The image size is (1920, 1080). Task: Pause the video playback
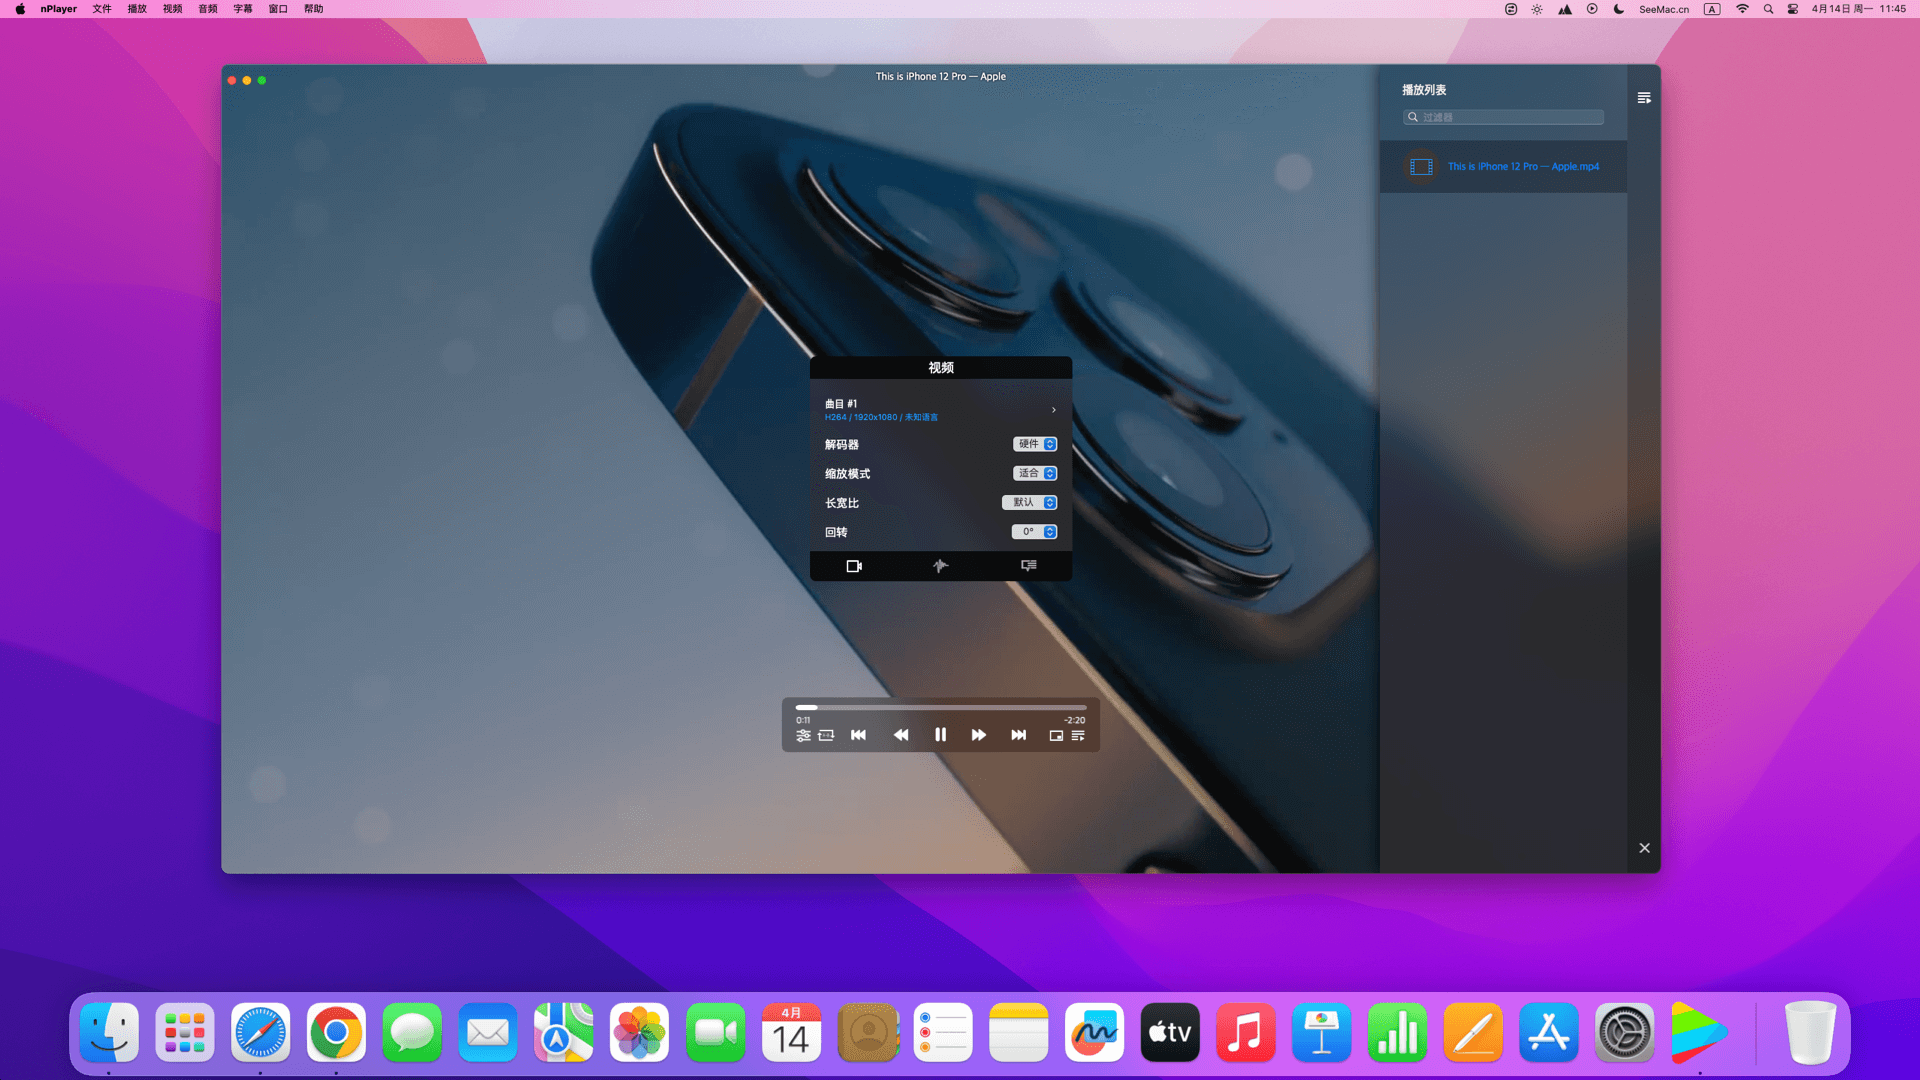pyautogui.click(x=941, y=735)
